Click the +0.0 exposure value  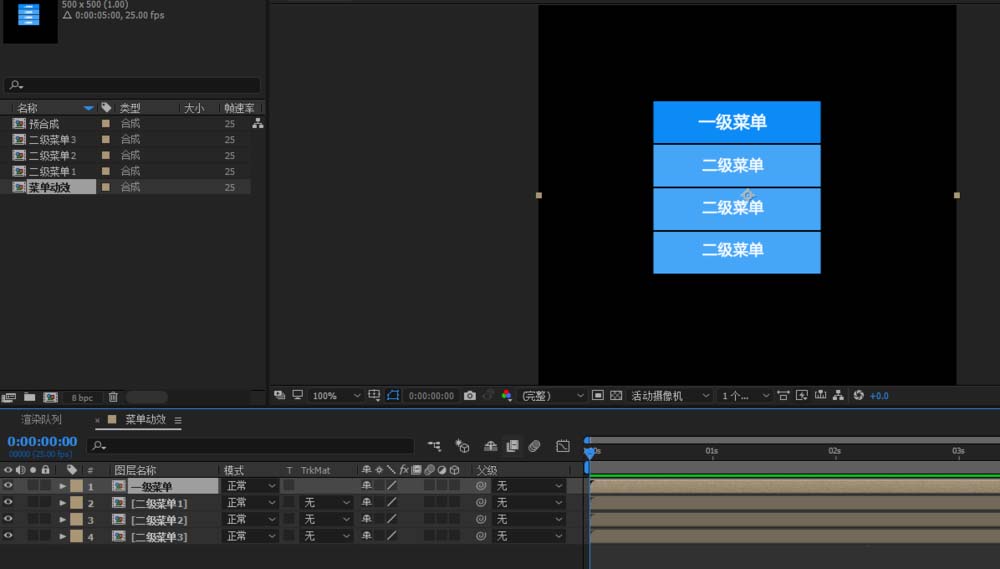[x=879, y=396]
